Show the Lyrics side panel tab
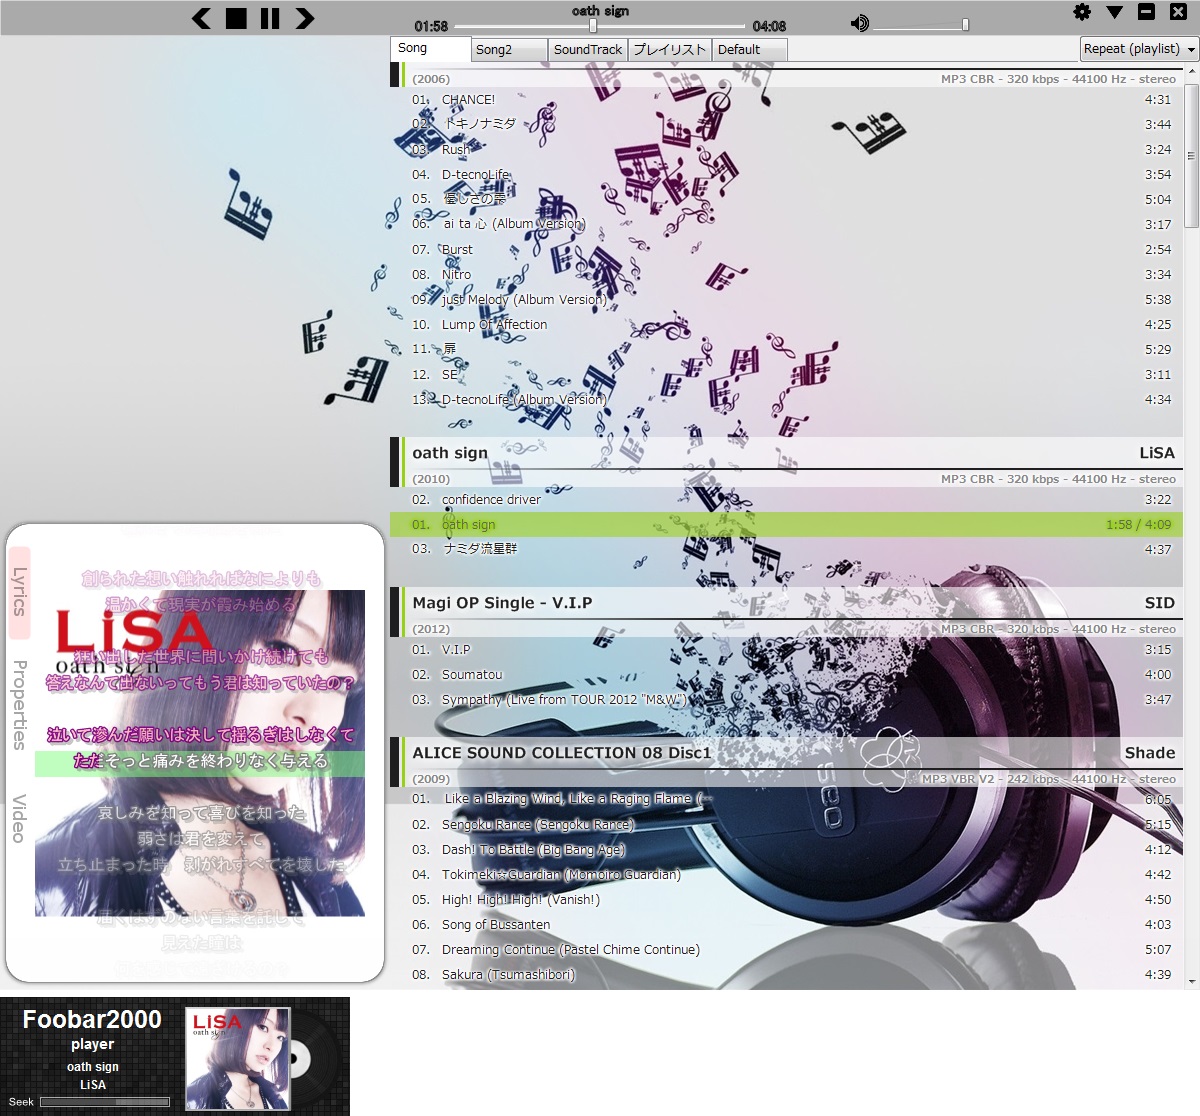Image resolution: width=1200 pixels, height=1116 pixels. [x=19, y=592]
